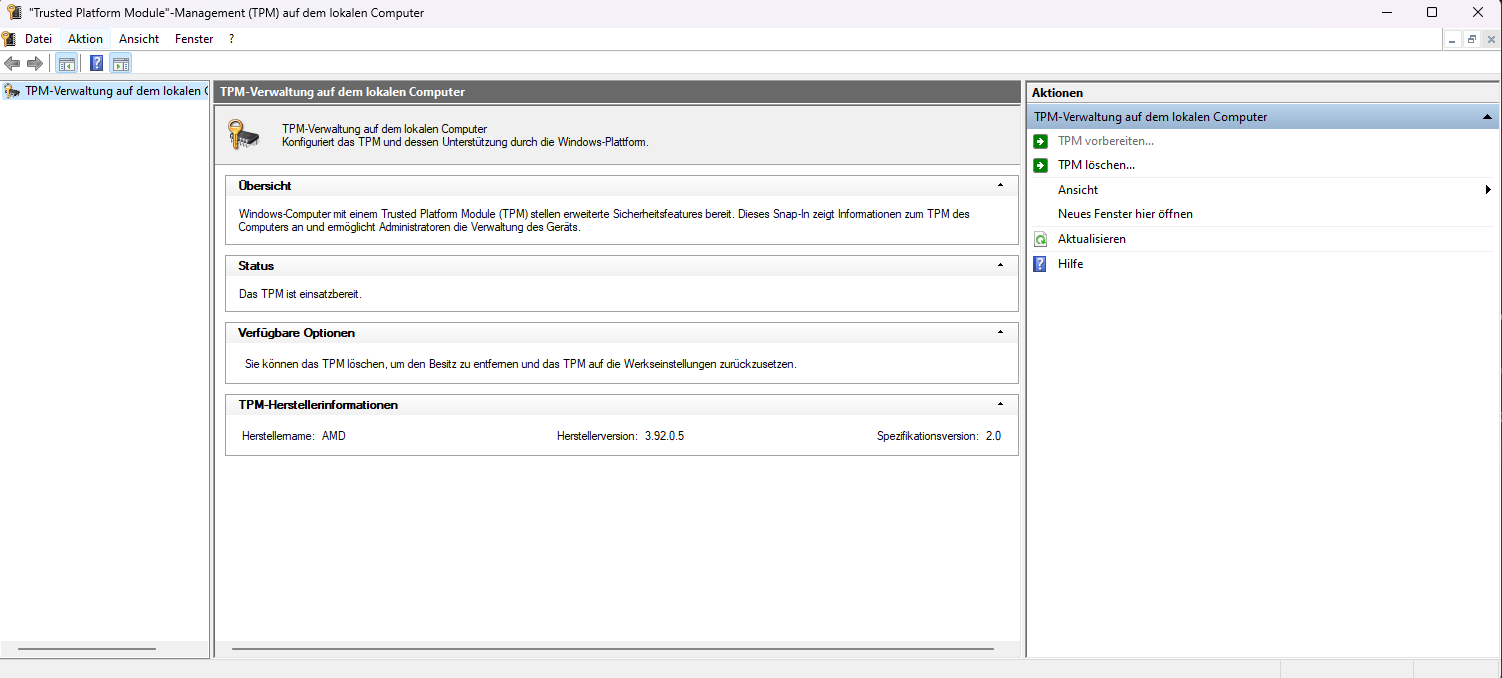Click the green arrow icon beside TPM löschen
The height and width of the screenshot is (678, 1502).
[1040, 165]
